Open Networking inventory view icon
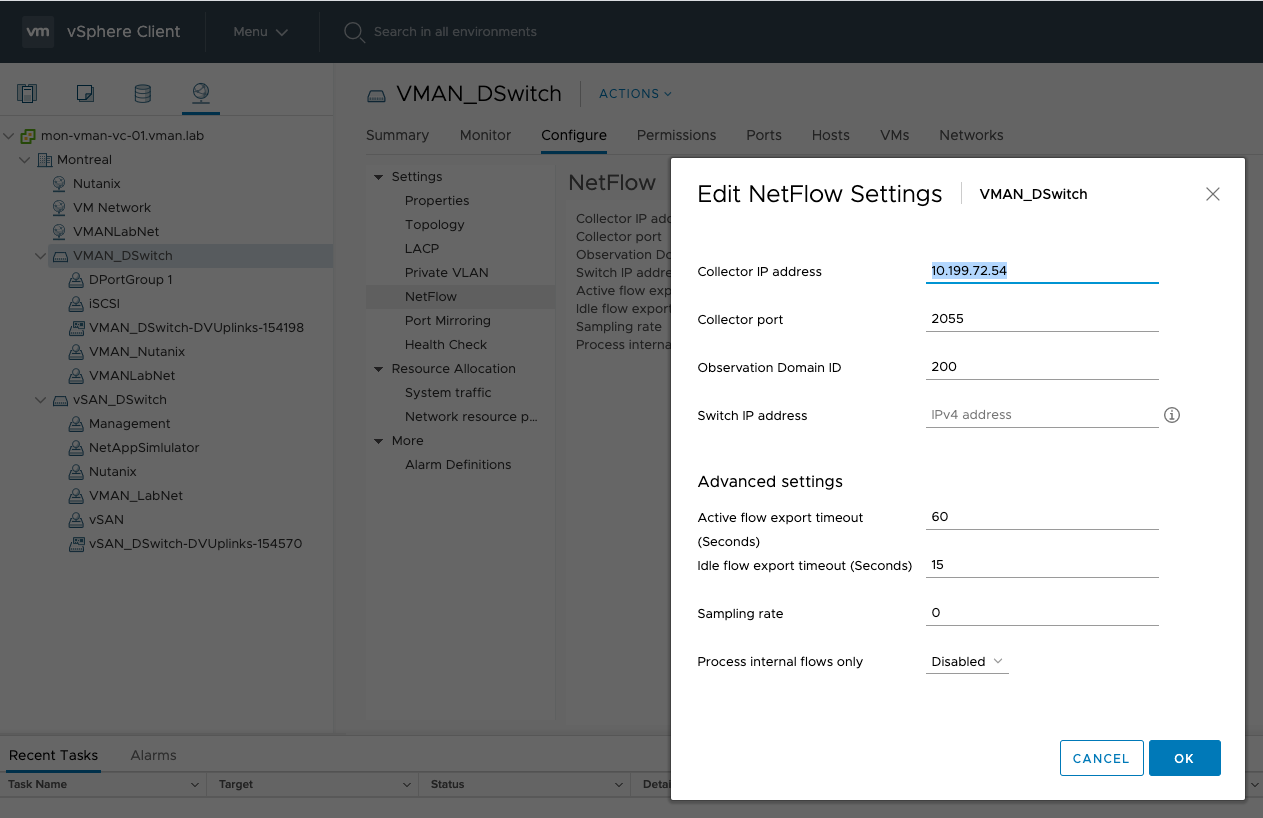Viewport: 1263px width, 818px height. [201, 93]
